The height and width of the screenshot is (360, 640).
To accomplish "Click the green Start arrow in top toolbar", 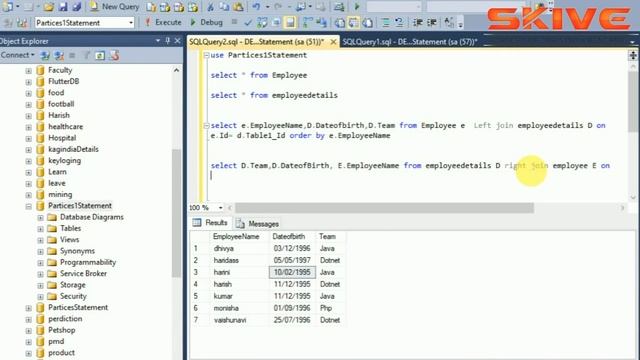I will pyautogui.click(x=357, y=7).
